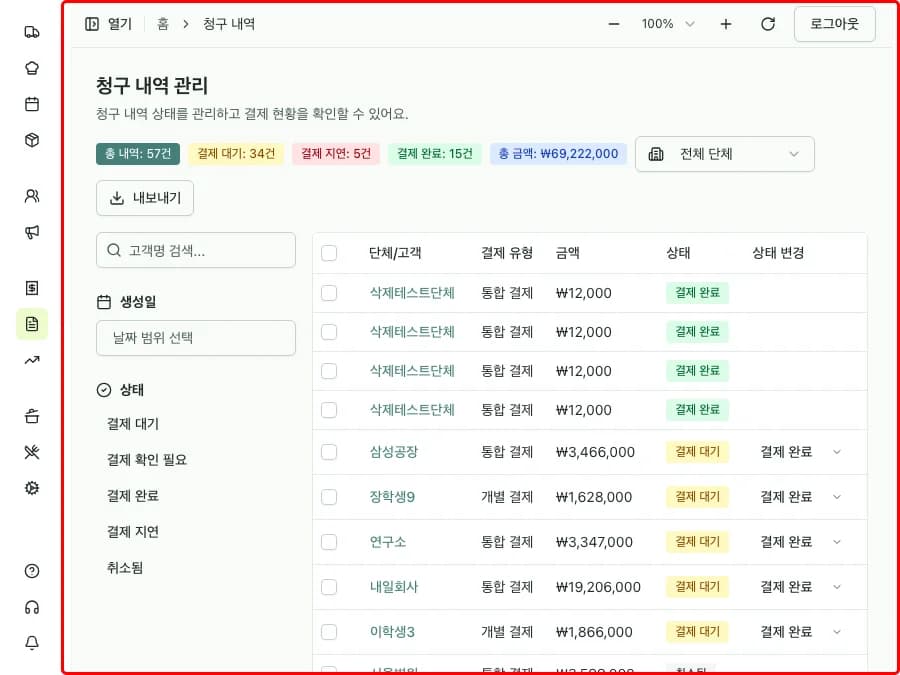The width and height of the screenshot is (900, 675).
Task: Open the zoom level percentage dropdown
Action: tap(668, 23)
